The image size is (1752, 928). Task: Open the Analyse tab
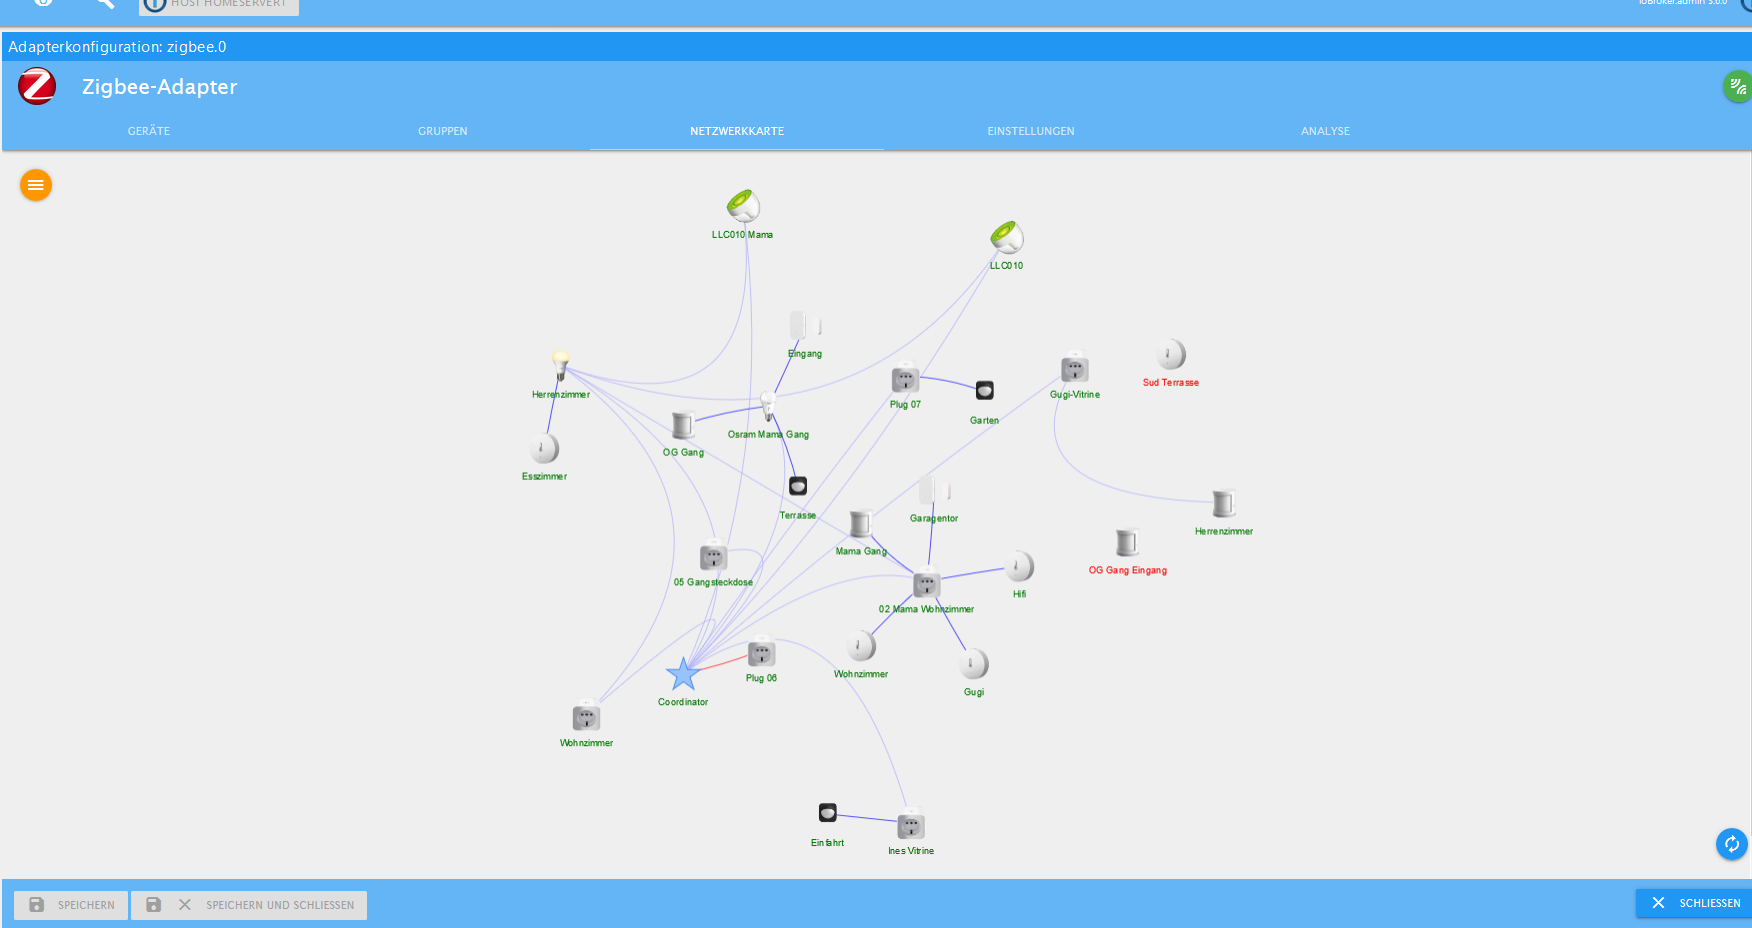click(1325, 131)
